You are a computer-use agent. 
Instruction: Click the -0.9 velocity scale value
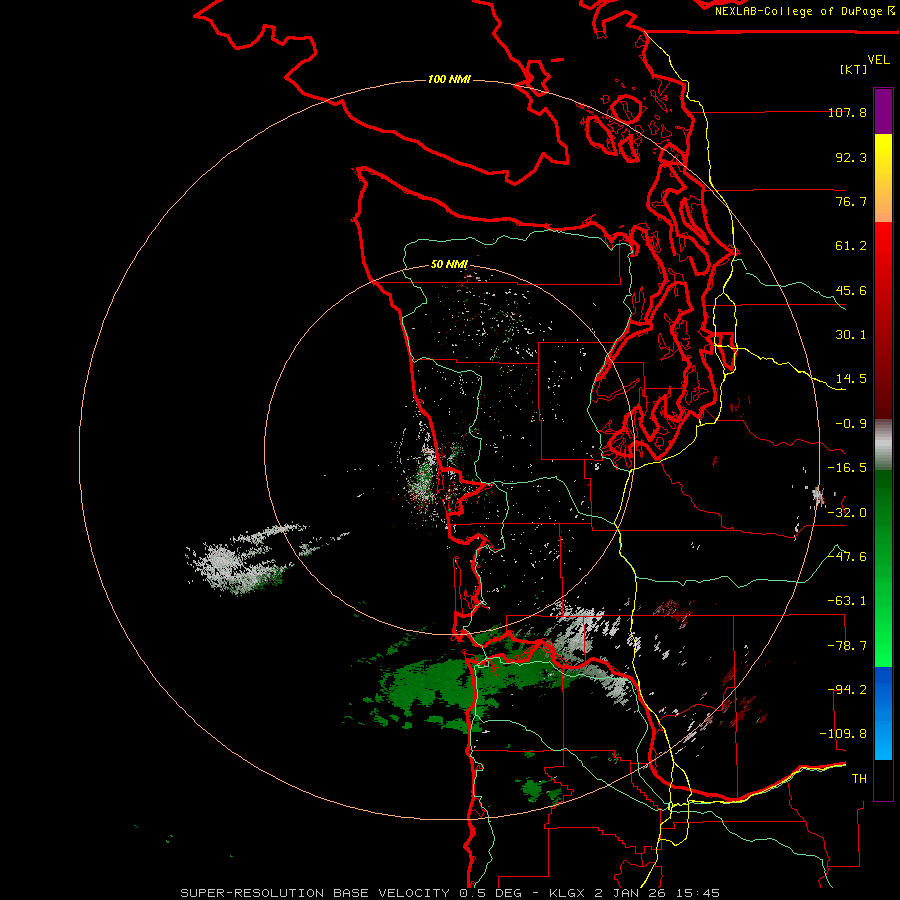point(851,424)
